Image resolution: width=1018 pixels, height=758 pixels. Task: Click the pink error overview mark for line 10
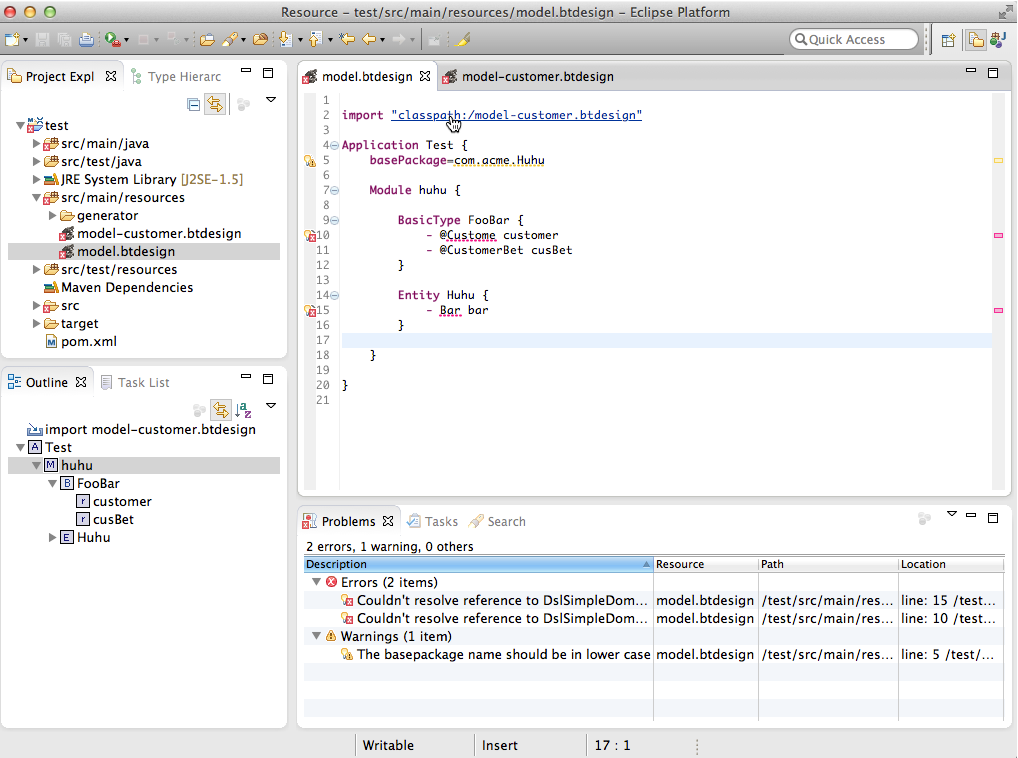click(999, 236)
